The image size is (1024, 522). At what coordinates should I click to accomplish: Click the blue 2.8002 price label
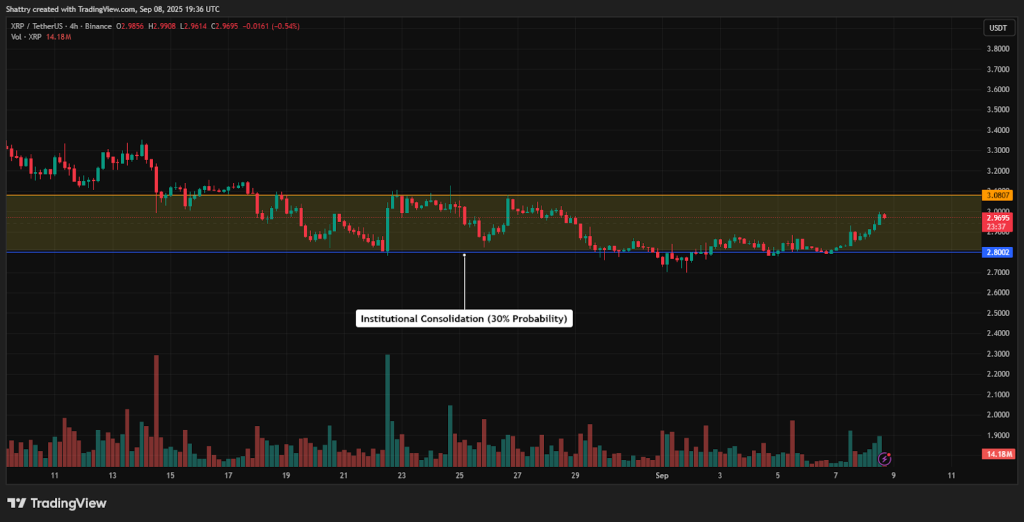click(x=996, y=253)
